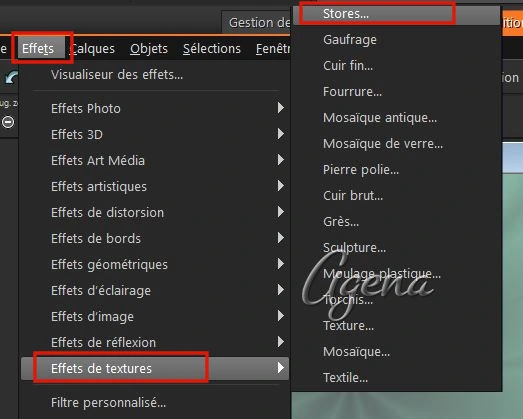Click the undo arrow icon
The image size is (523, 419).
click(x=11, y=78)
